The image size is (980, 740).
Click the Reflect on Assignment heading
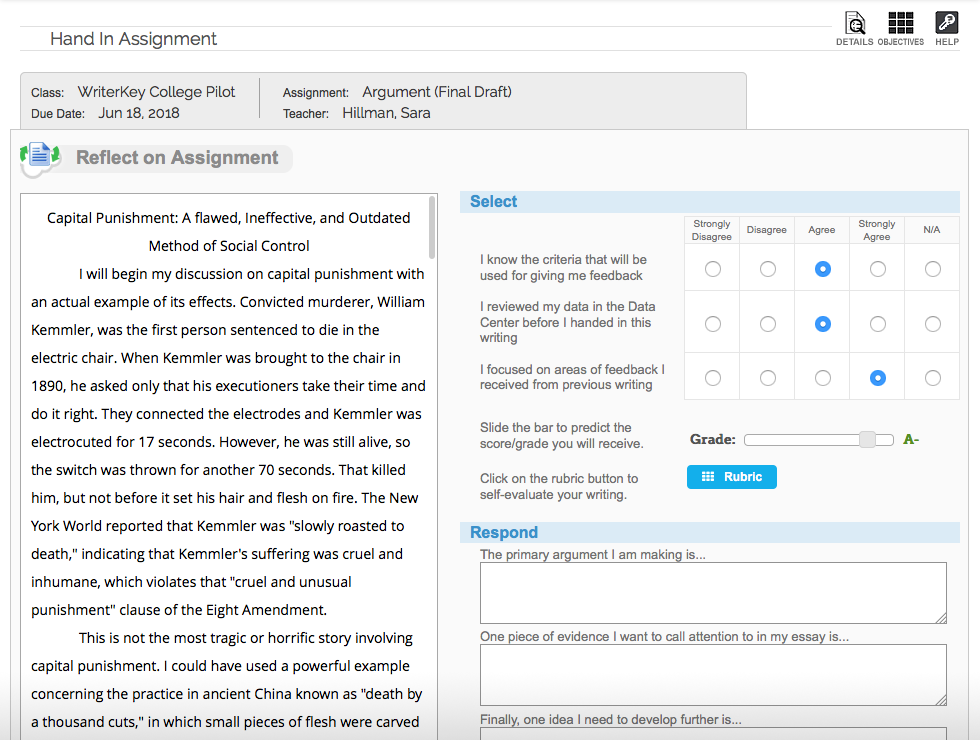pyautogui.click(x=177, y=158)
